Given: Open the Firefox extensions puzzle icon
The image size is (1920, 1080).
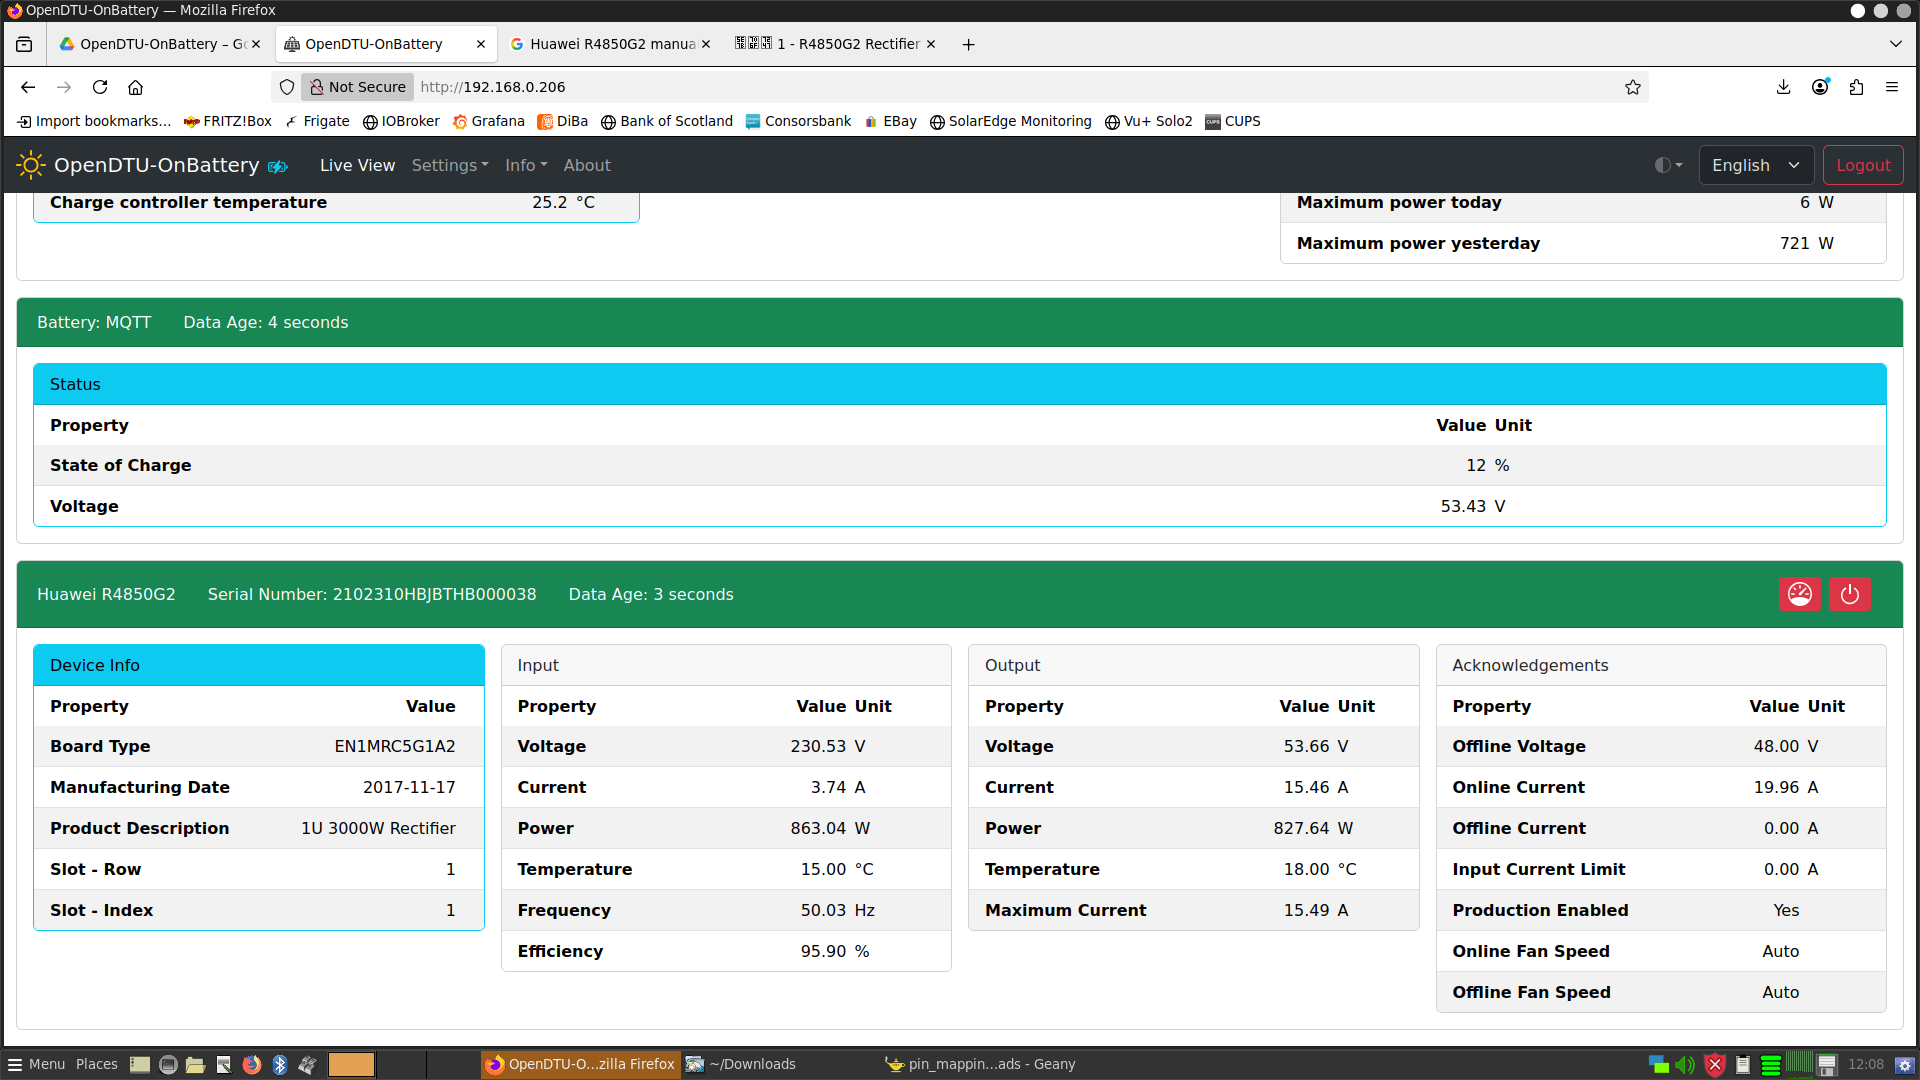Looking at the screenshot, I should tap(1856, 87).
